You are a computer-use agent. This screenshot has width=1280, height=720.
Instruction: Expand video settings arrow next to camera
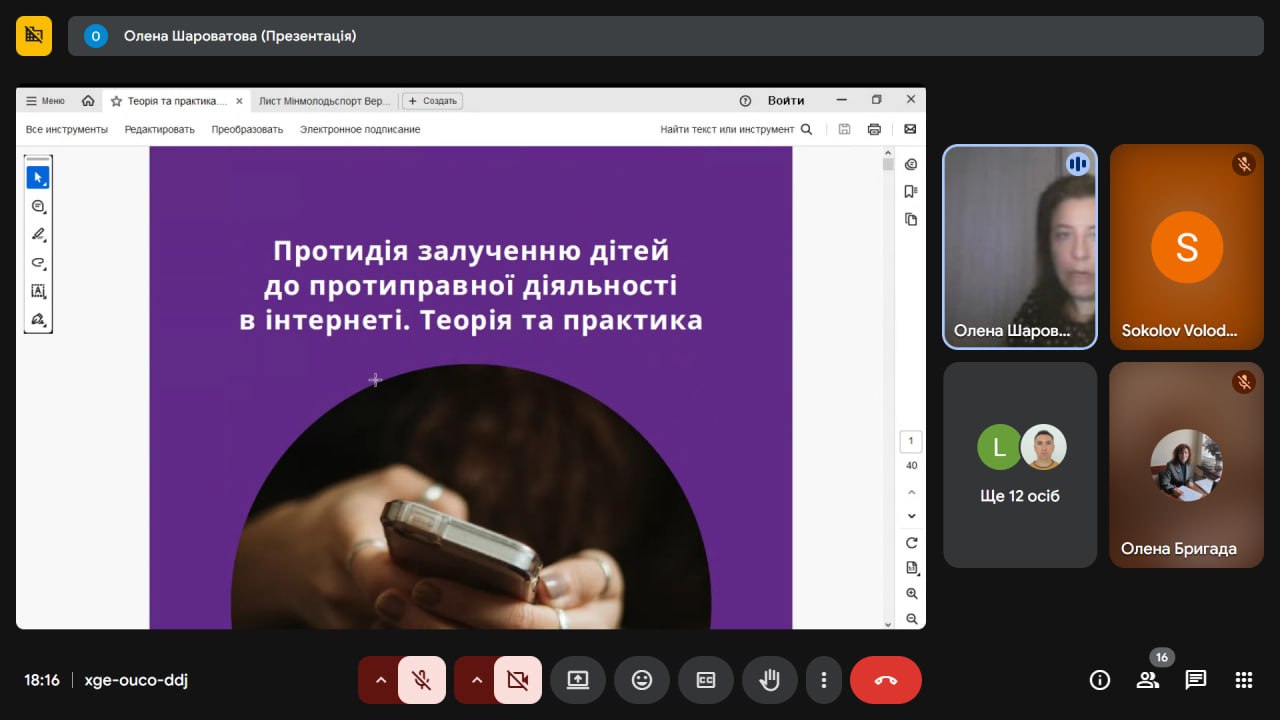476,680
